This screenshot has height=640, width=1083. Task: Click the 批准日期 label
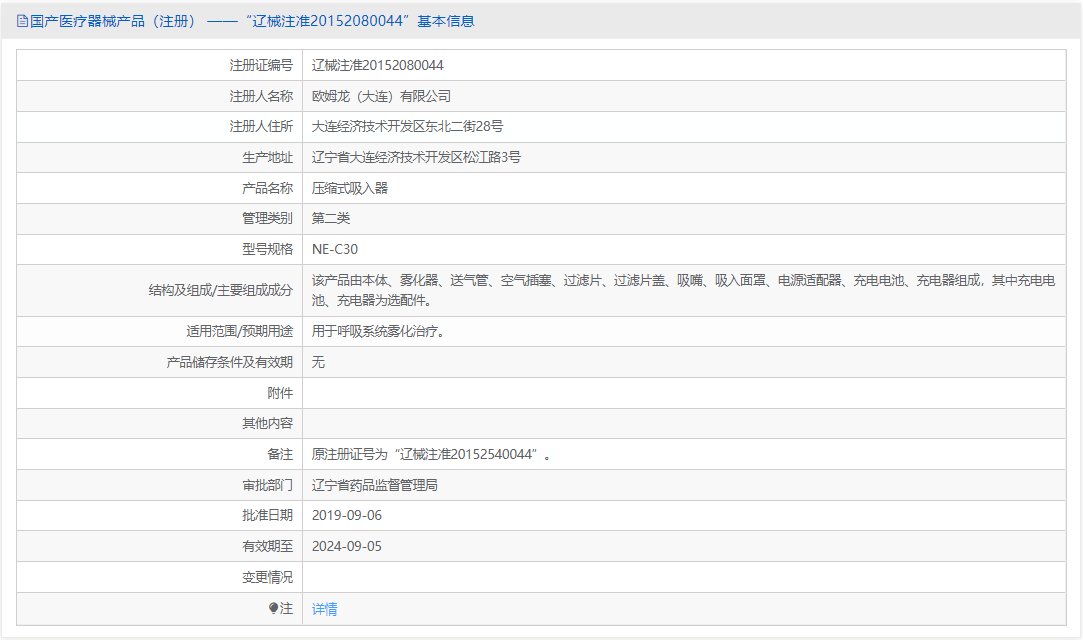(x=267, y=516)
